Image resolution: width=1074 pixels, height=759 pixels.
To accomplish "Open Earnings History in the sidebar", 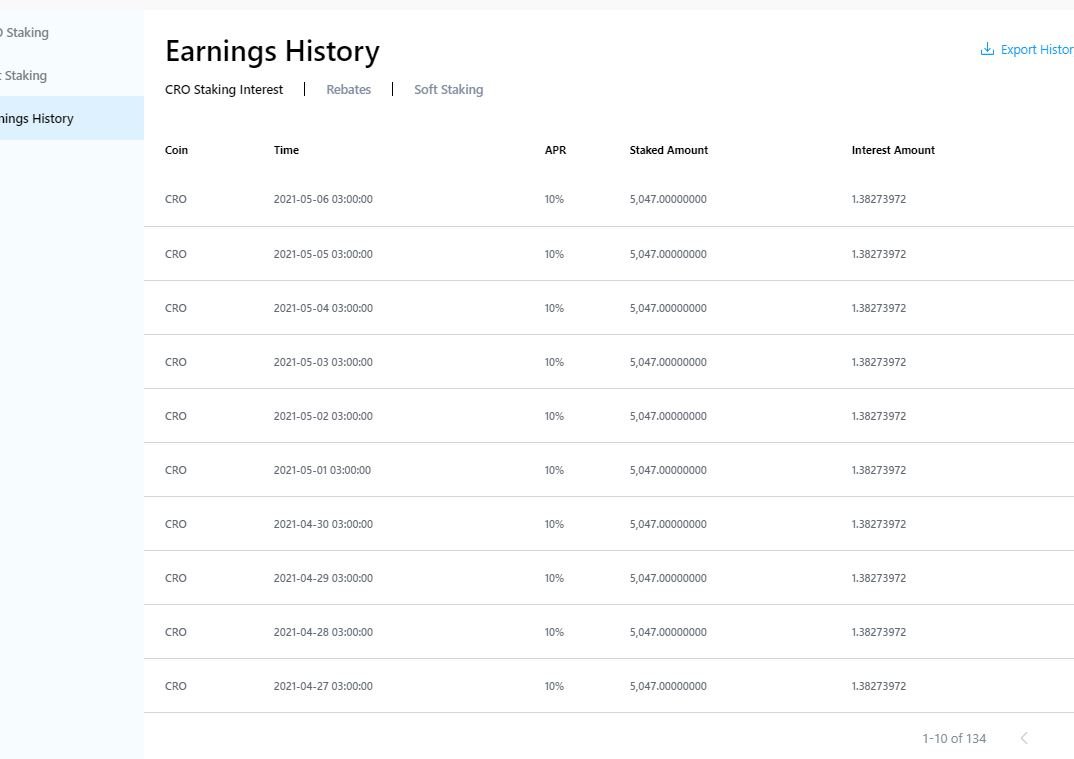I will tap(72, 118).
